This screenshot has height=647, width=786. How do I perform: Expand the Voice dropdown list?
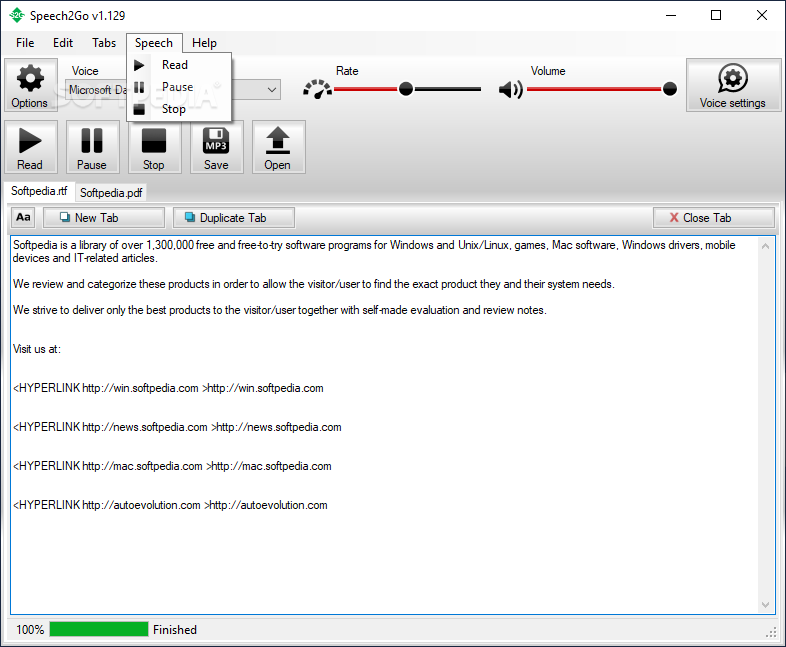272,90
